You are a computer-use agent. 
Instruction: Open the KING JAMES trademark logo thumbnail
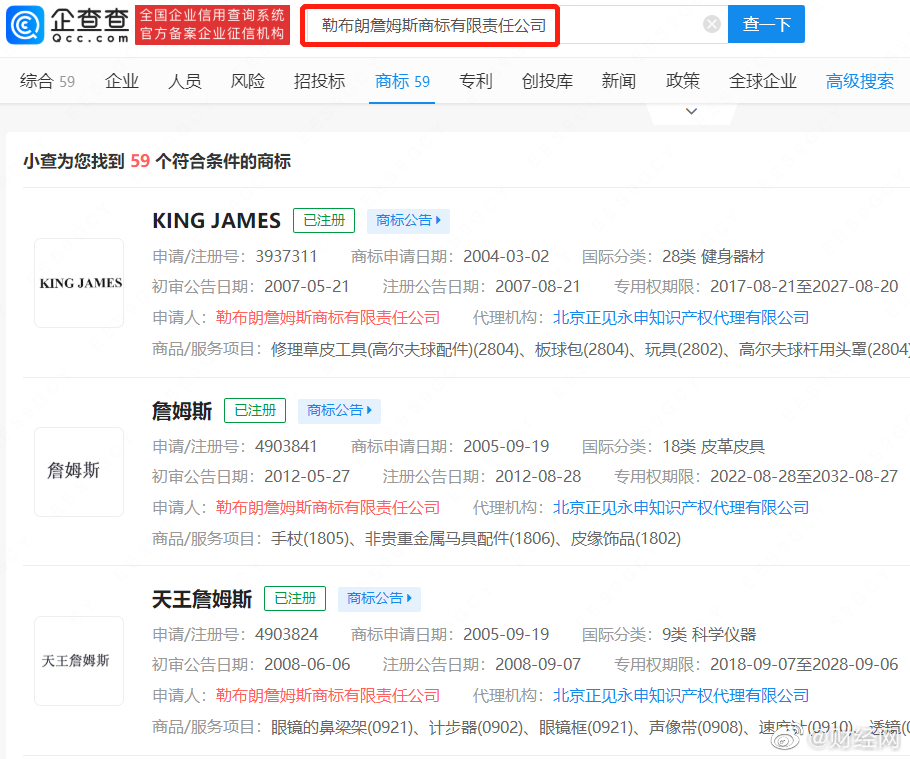[79, 283]
